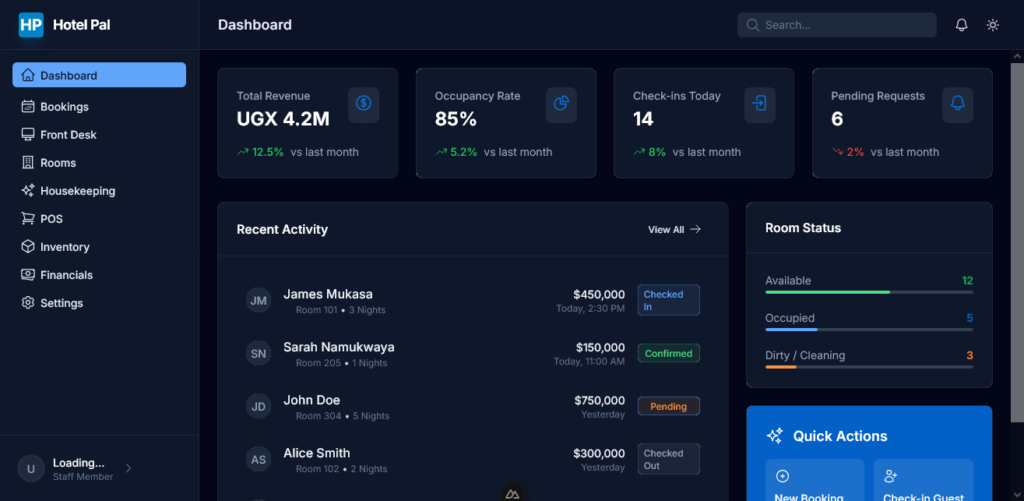The height and width of the screenshot is (501, 1024).
Task: Expand the staff member profile chevron
Action: click(128, 468)
